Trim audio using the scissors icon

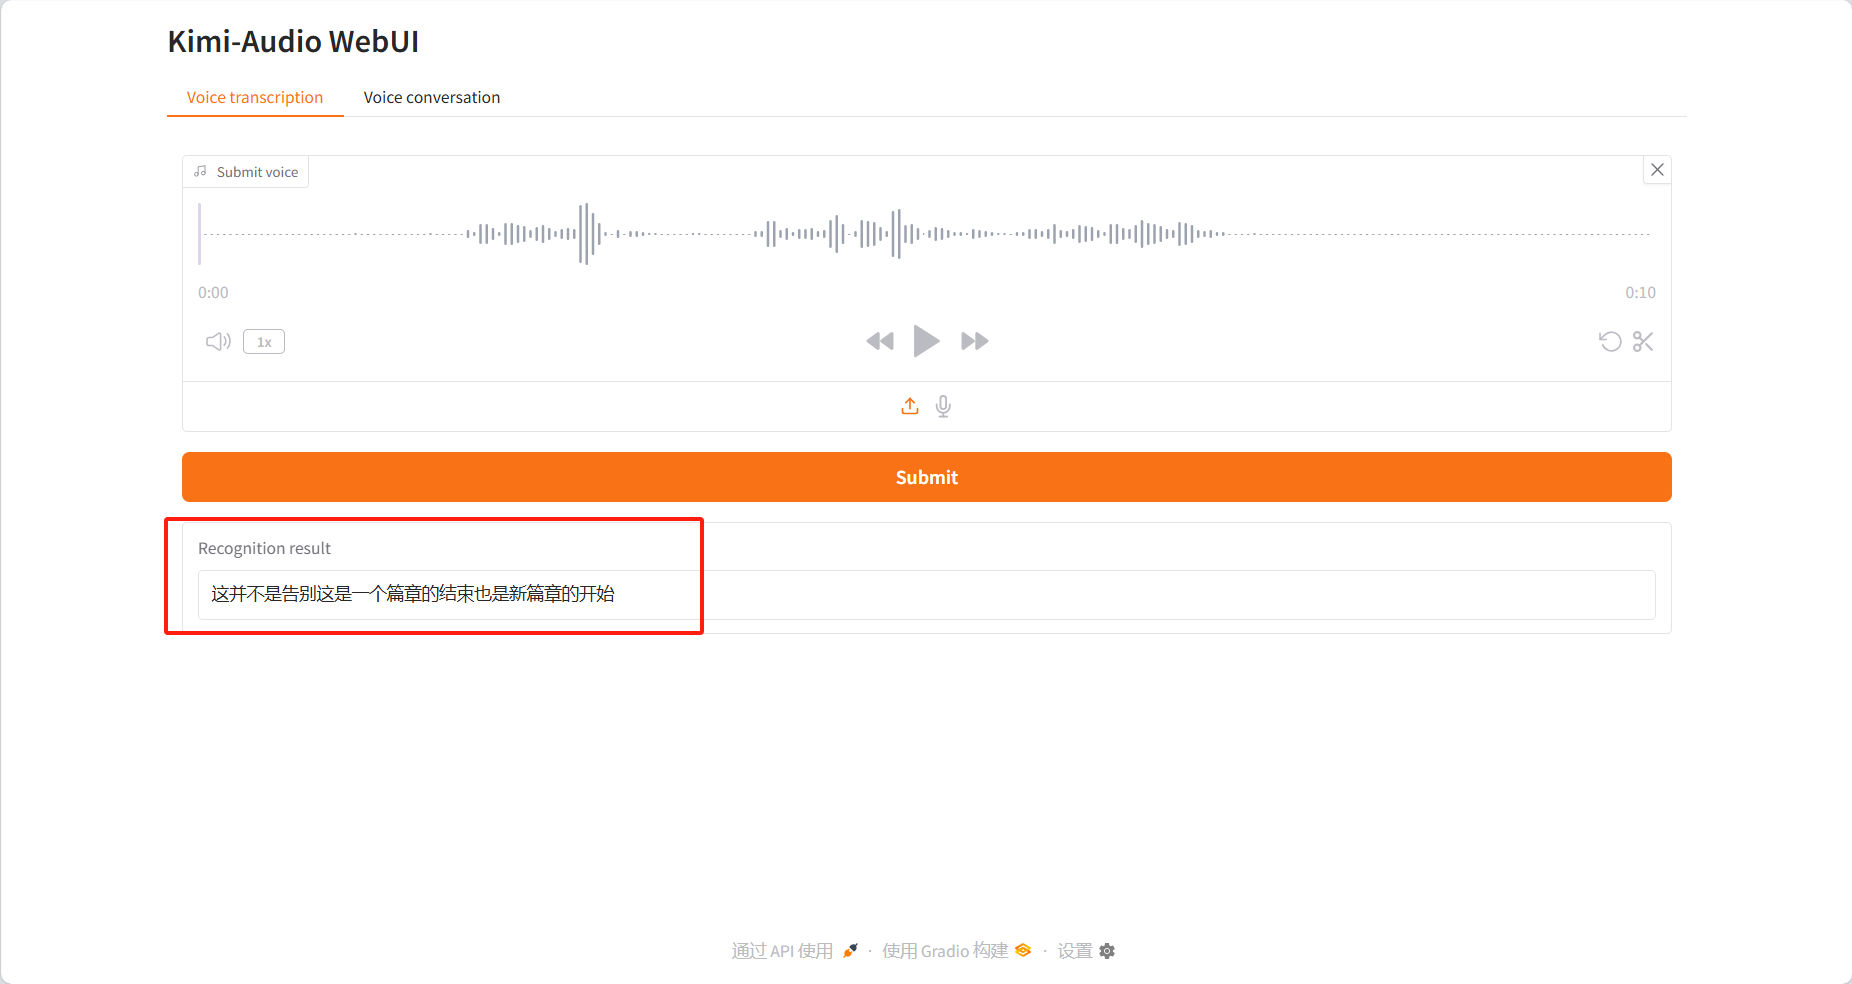[1643, 342]
